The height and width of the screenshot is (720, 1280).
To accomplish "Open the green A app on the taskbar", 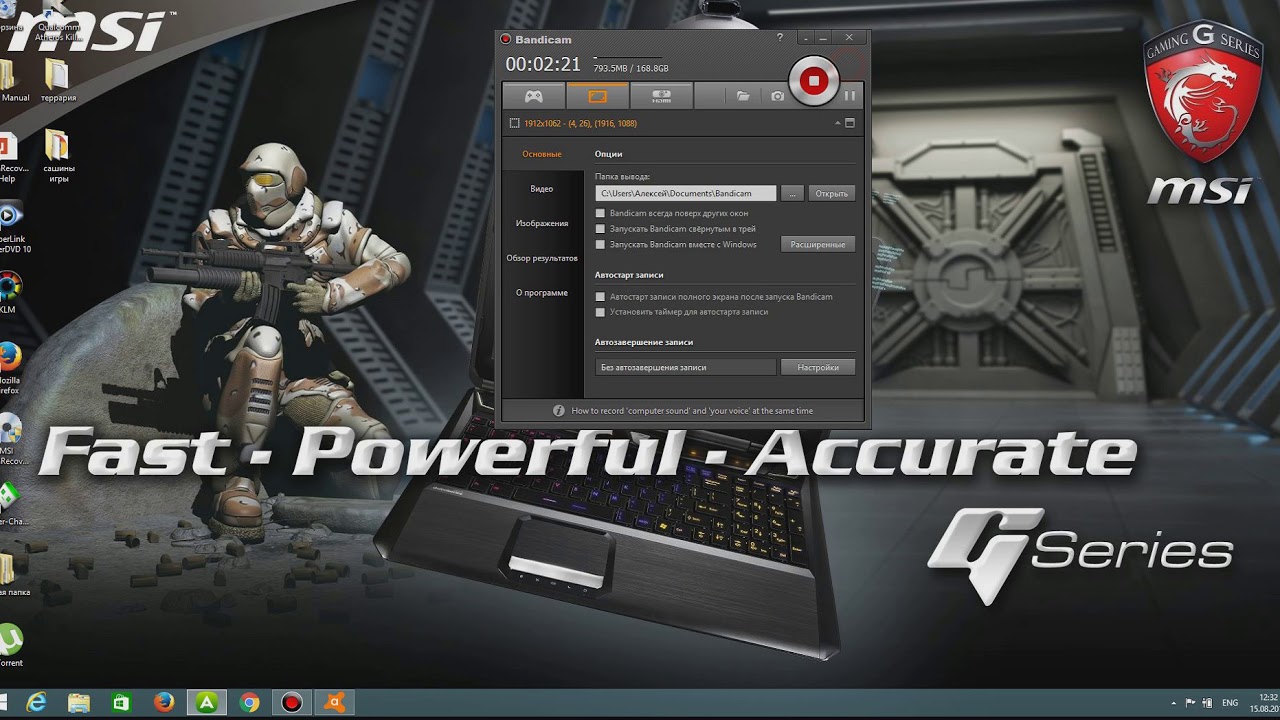I will point(207,703).
